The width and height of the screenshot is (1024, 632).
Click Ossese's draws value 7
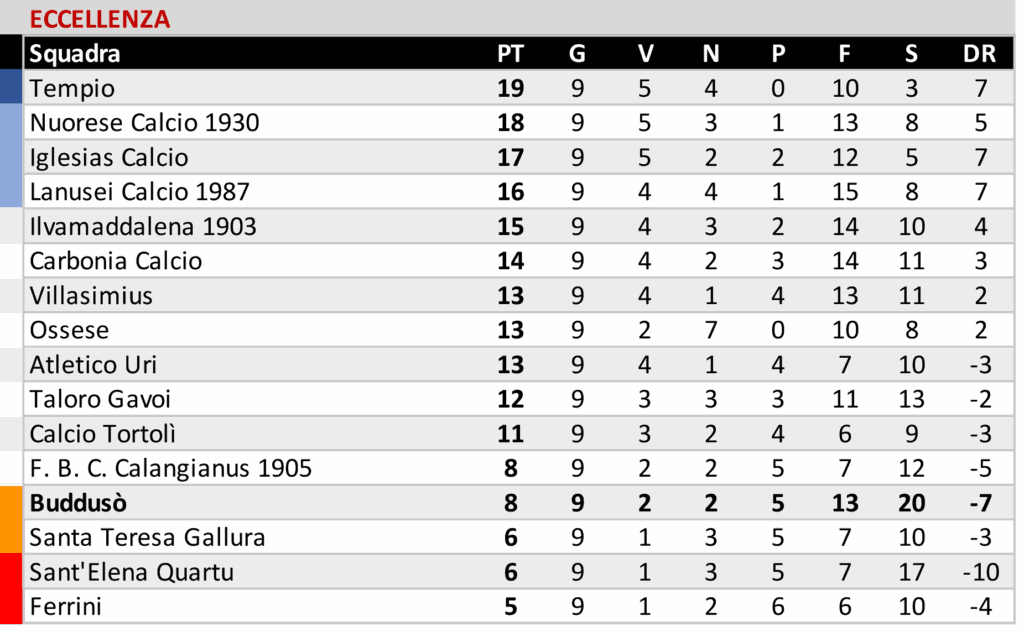711,331
